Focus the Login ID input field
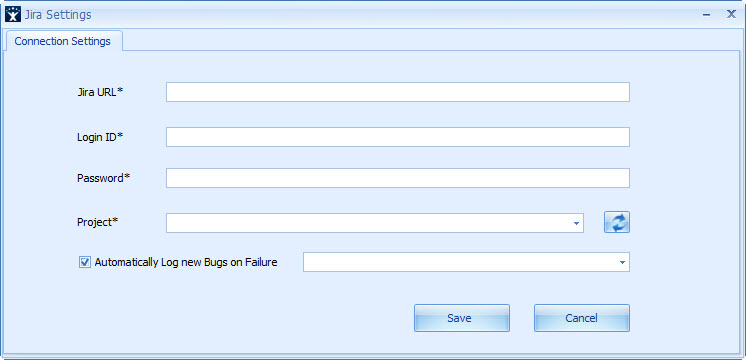The width and height of the screenshot is (746, 360). [398, 137]
